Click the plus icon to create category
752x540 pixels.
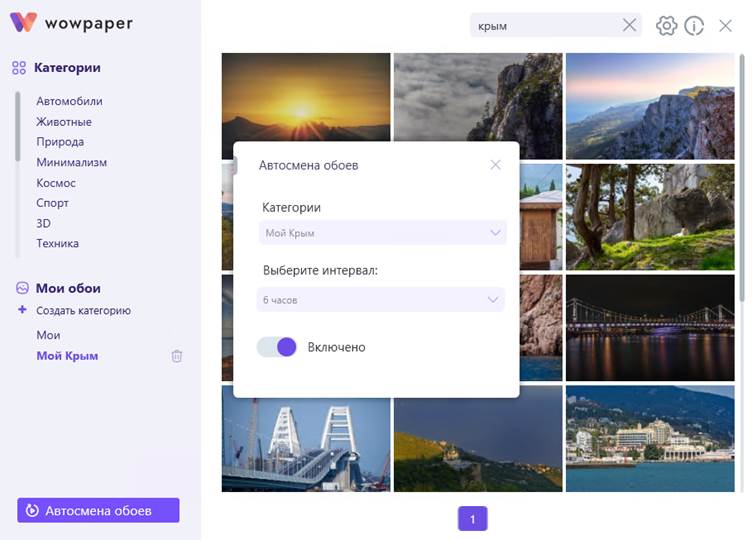[22, 310]
